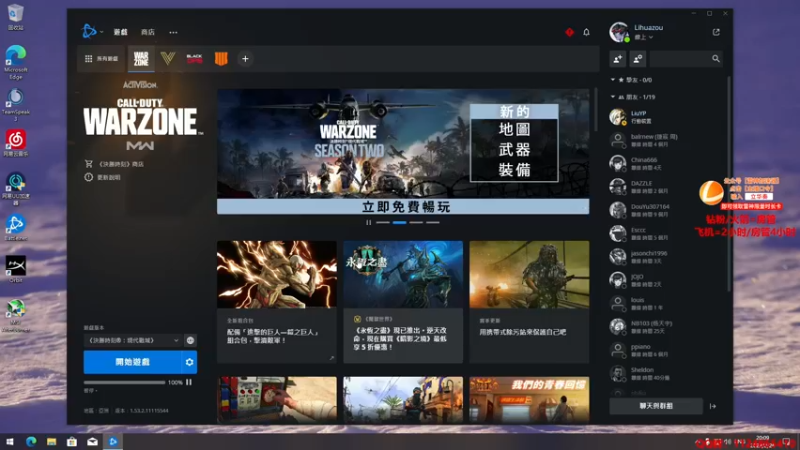This screenshot has height=450, width=800.
Task: Select friend China666 in the list
Action: coord(666,163)
